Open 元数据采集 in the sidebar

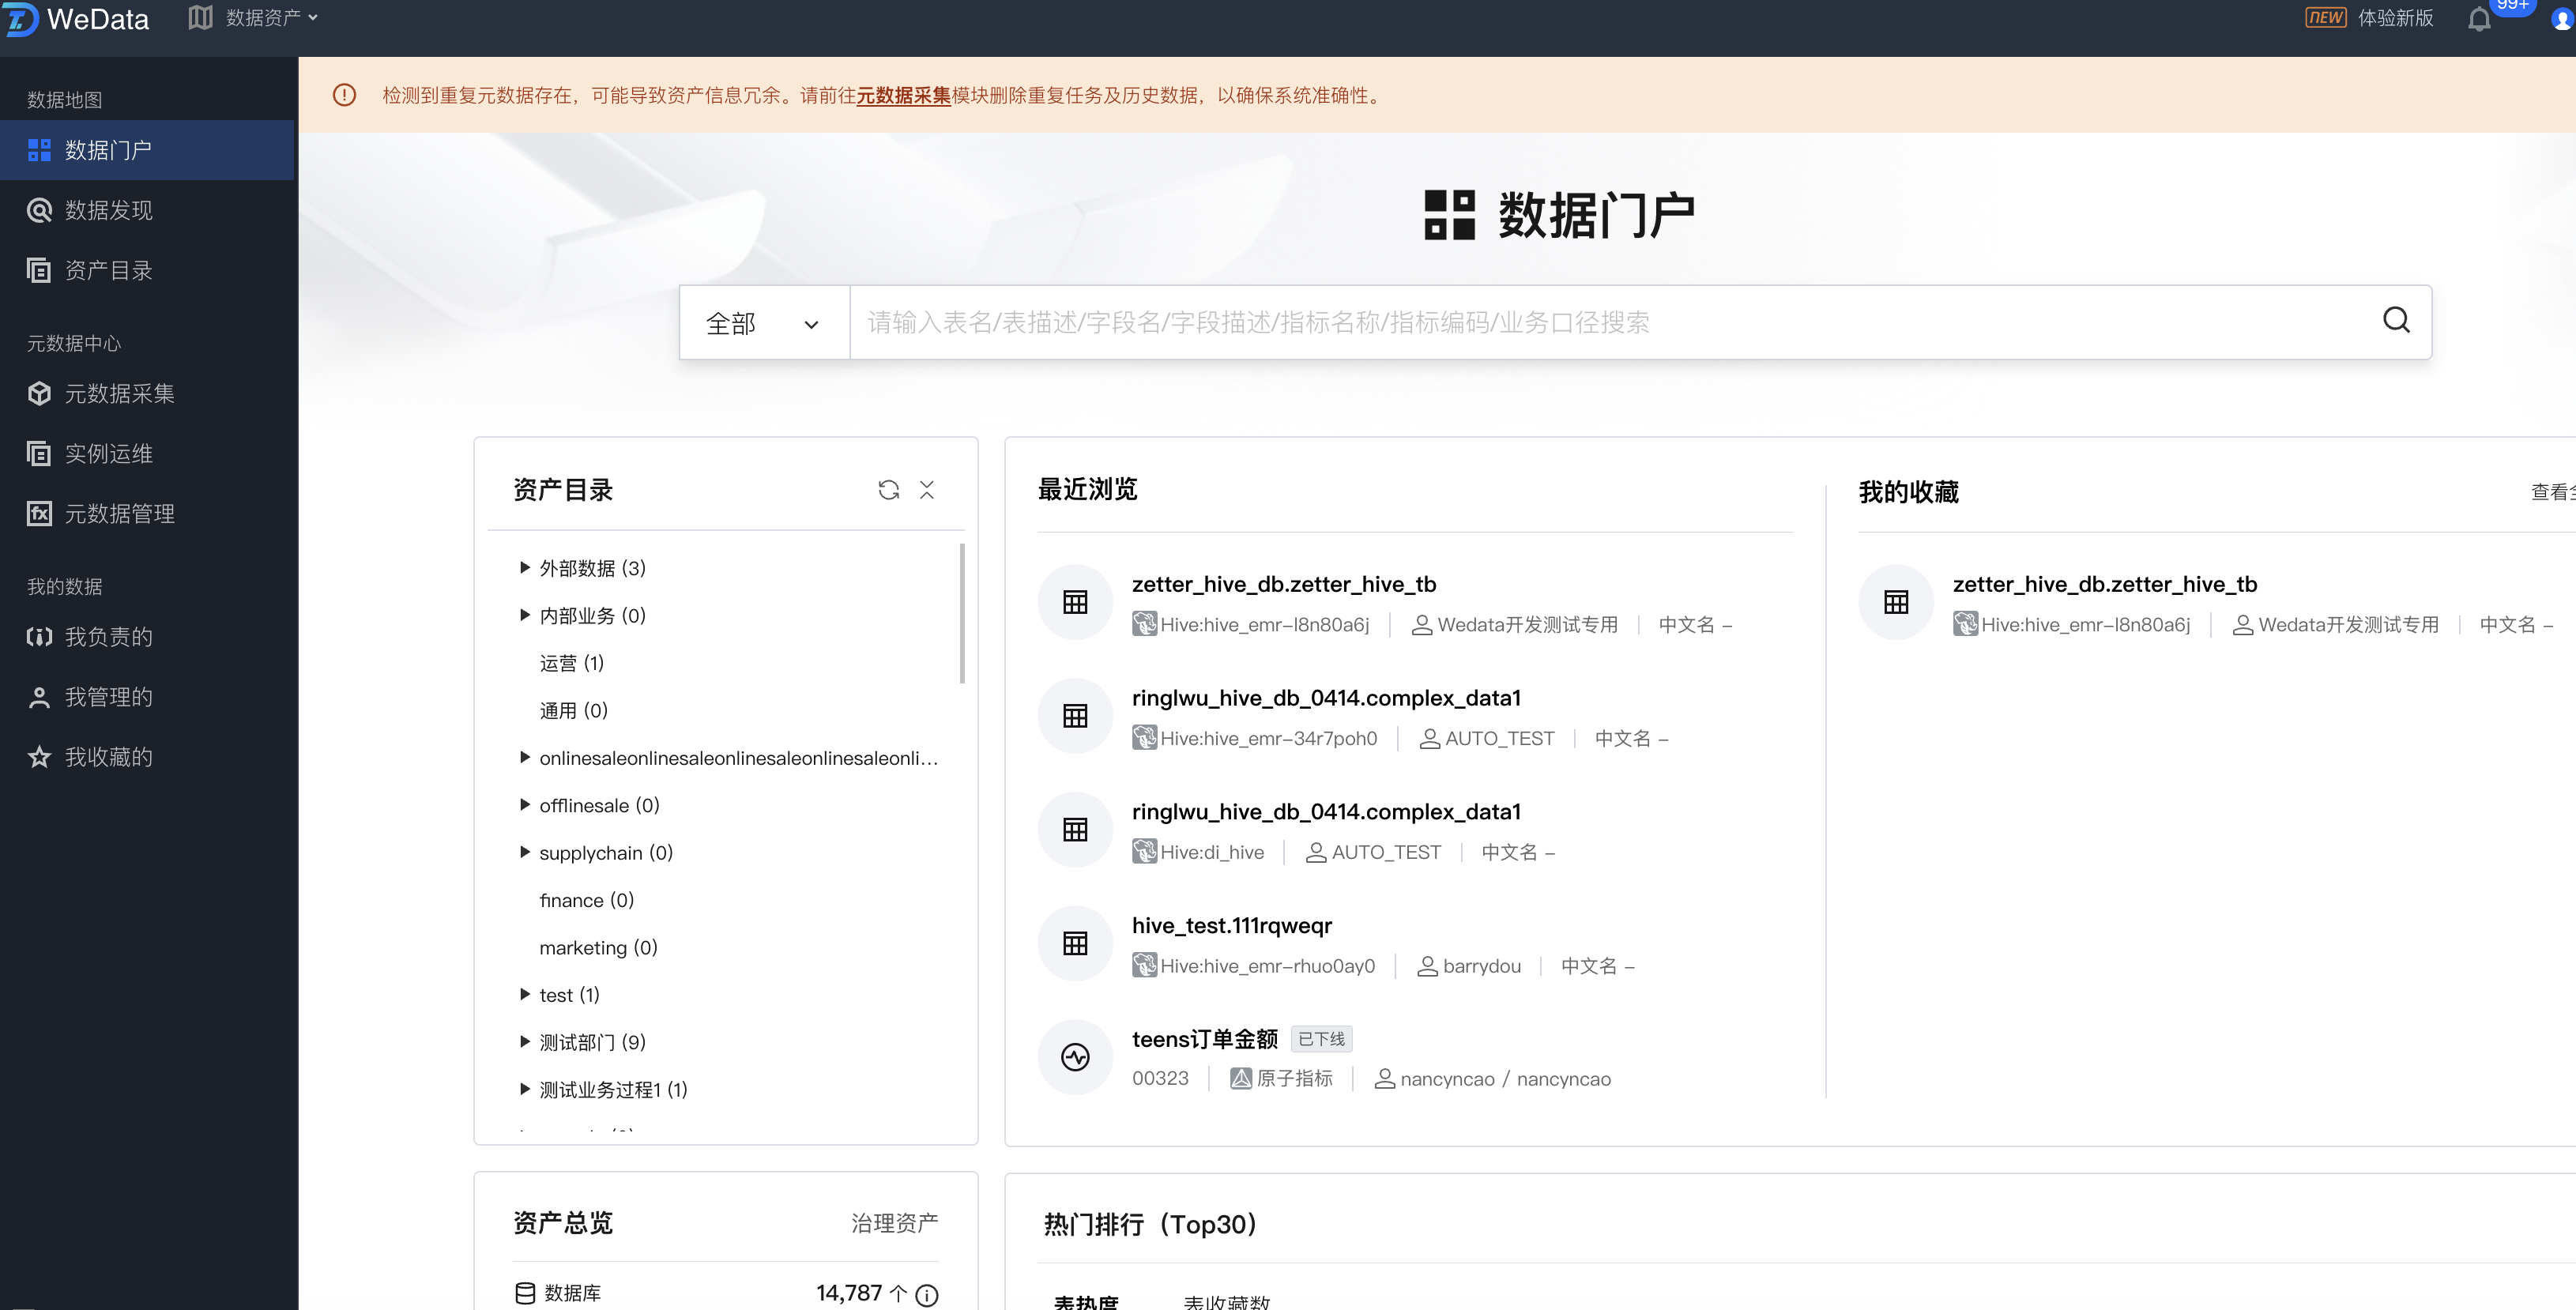point(147,393)
